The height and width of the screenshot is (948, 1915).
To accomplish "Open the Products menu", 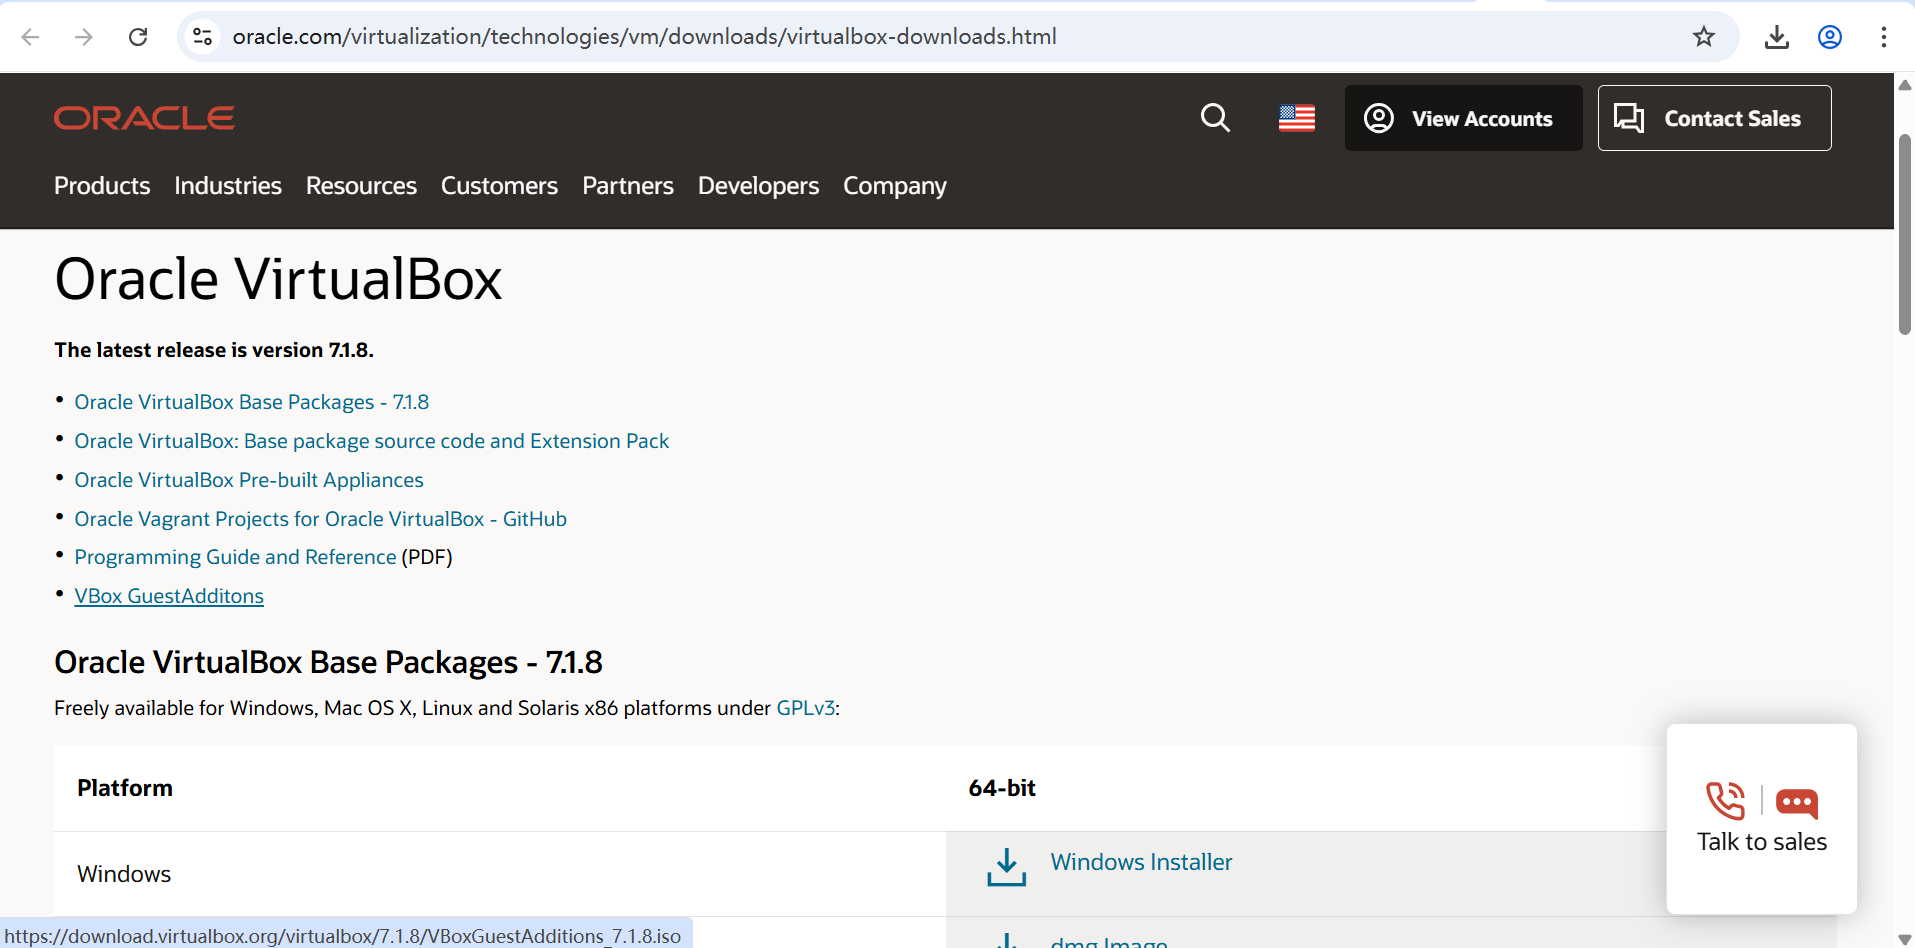I will click(102, 186).
